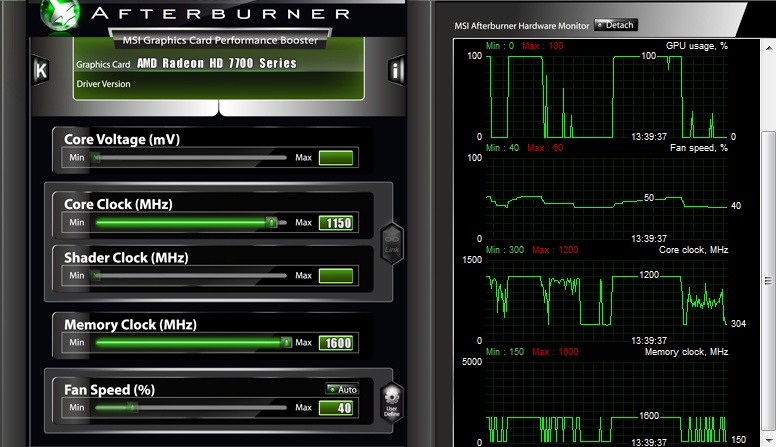The image size is (776, 447).
Task: Select the Fan Speed value field 40
Action: pos(336,408)
